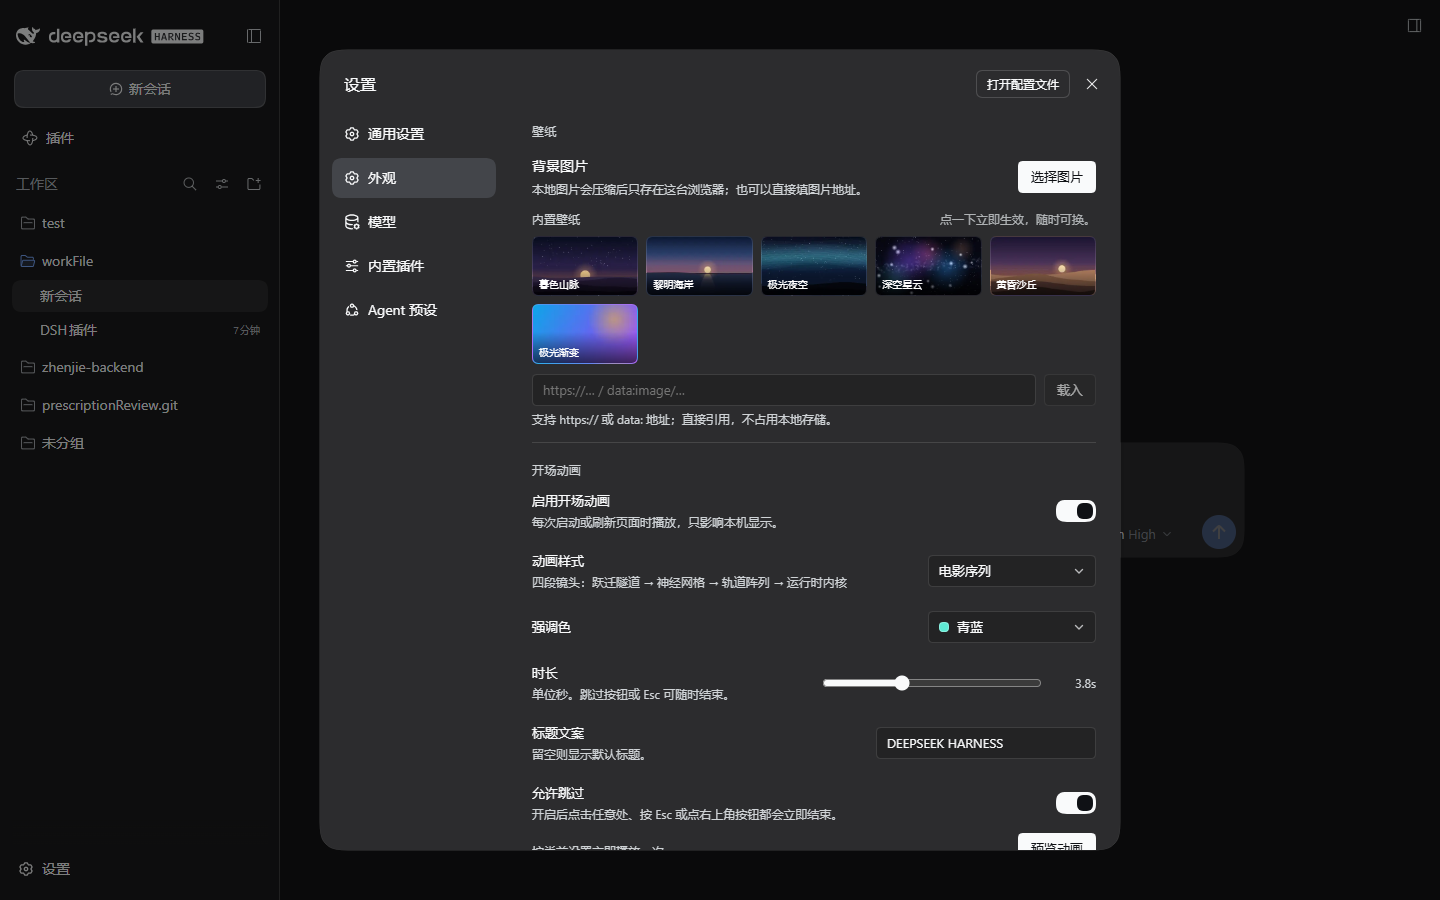The image size is (1440, 900).
Task: Collapse the left sidebar with panel icon
Action: 254,36
